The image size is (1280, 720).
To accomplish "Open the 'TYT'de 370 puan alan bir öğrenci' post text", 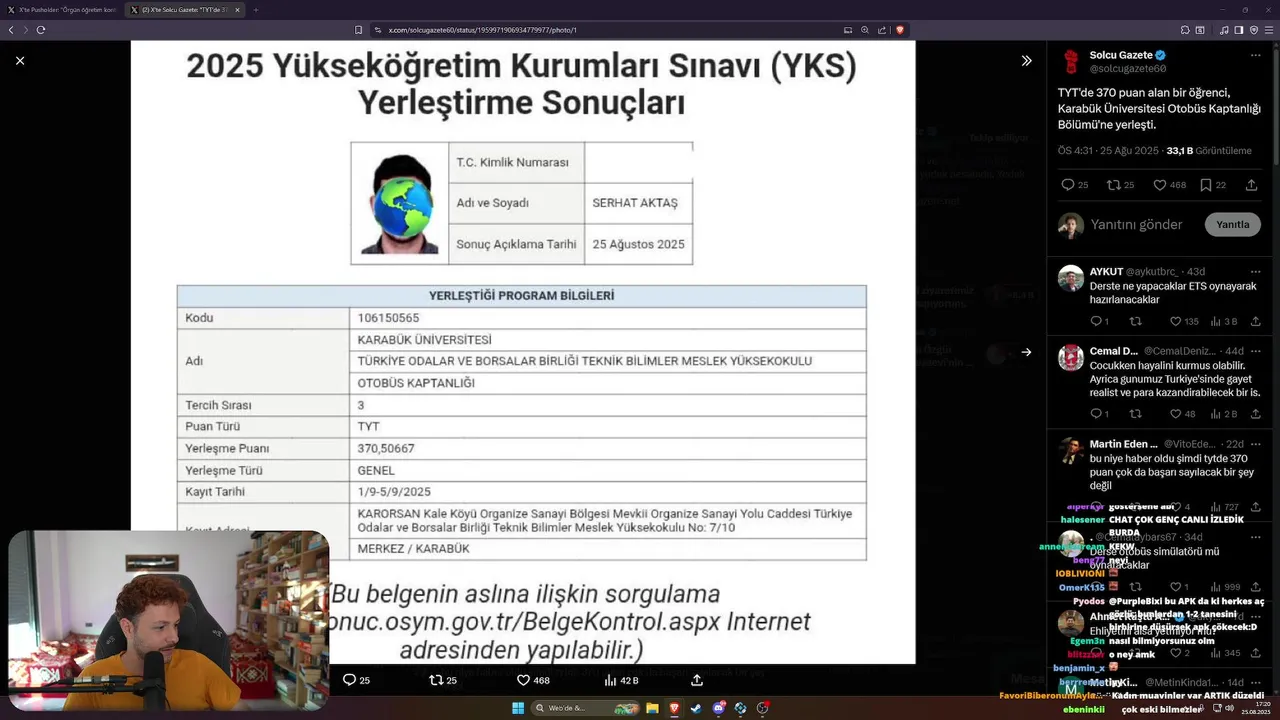I will click(1159, 108).
